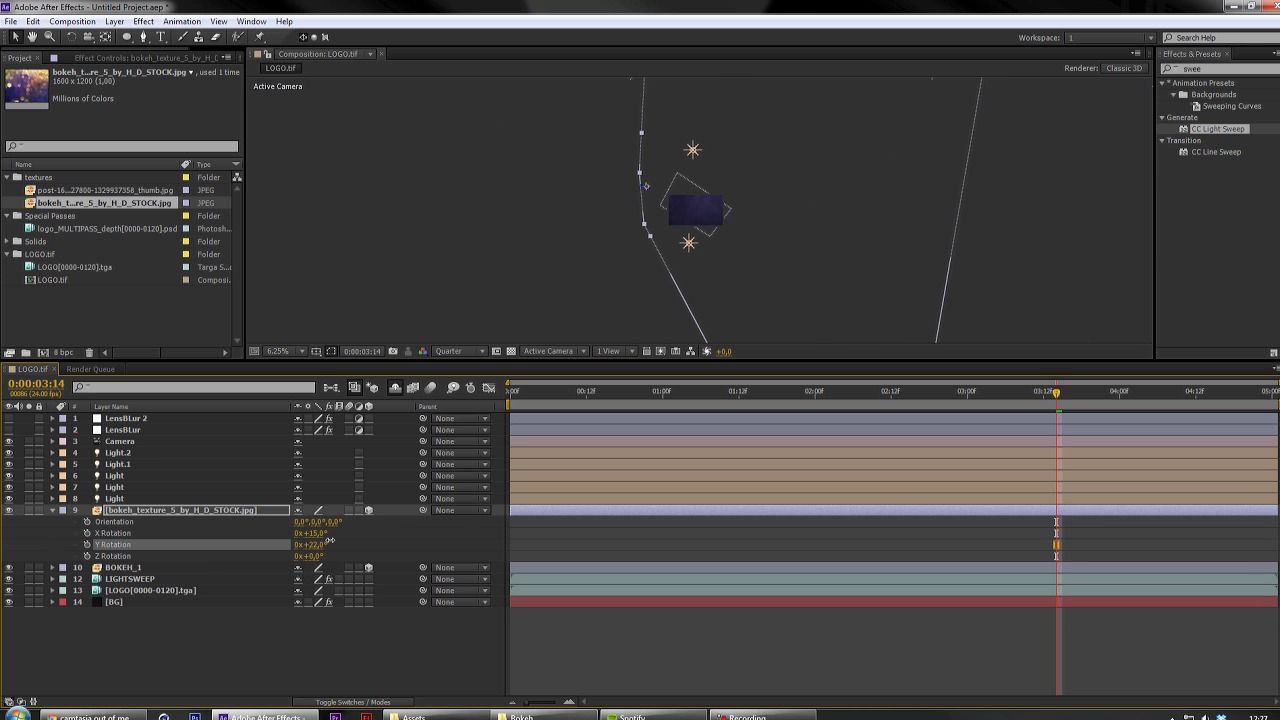Select the Horizontal Type tool
This screenshot has width=1280, height=720.
[x=160, y=37]
